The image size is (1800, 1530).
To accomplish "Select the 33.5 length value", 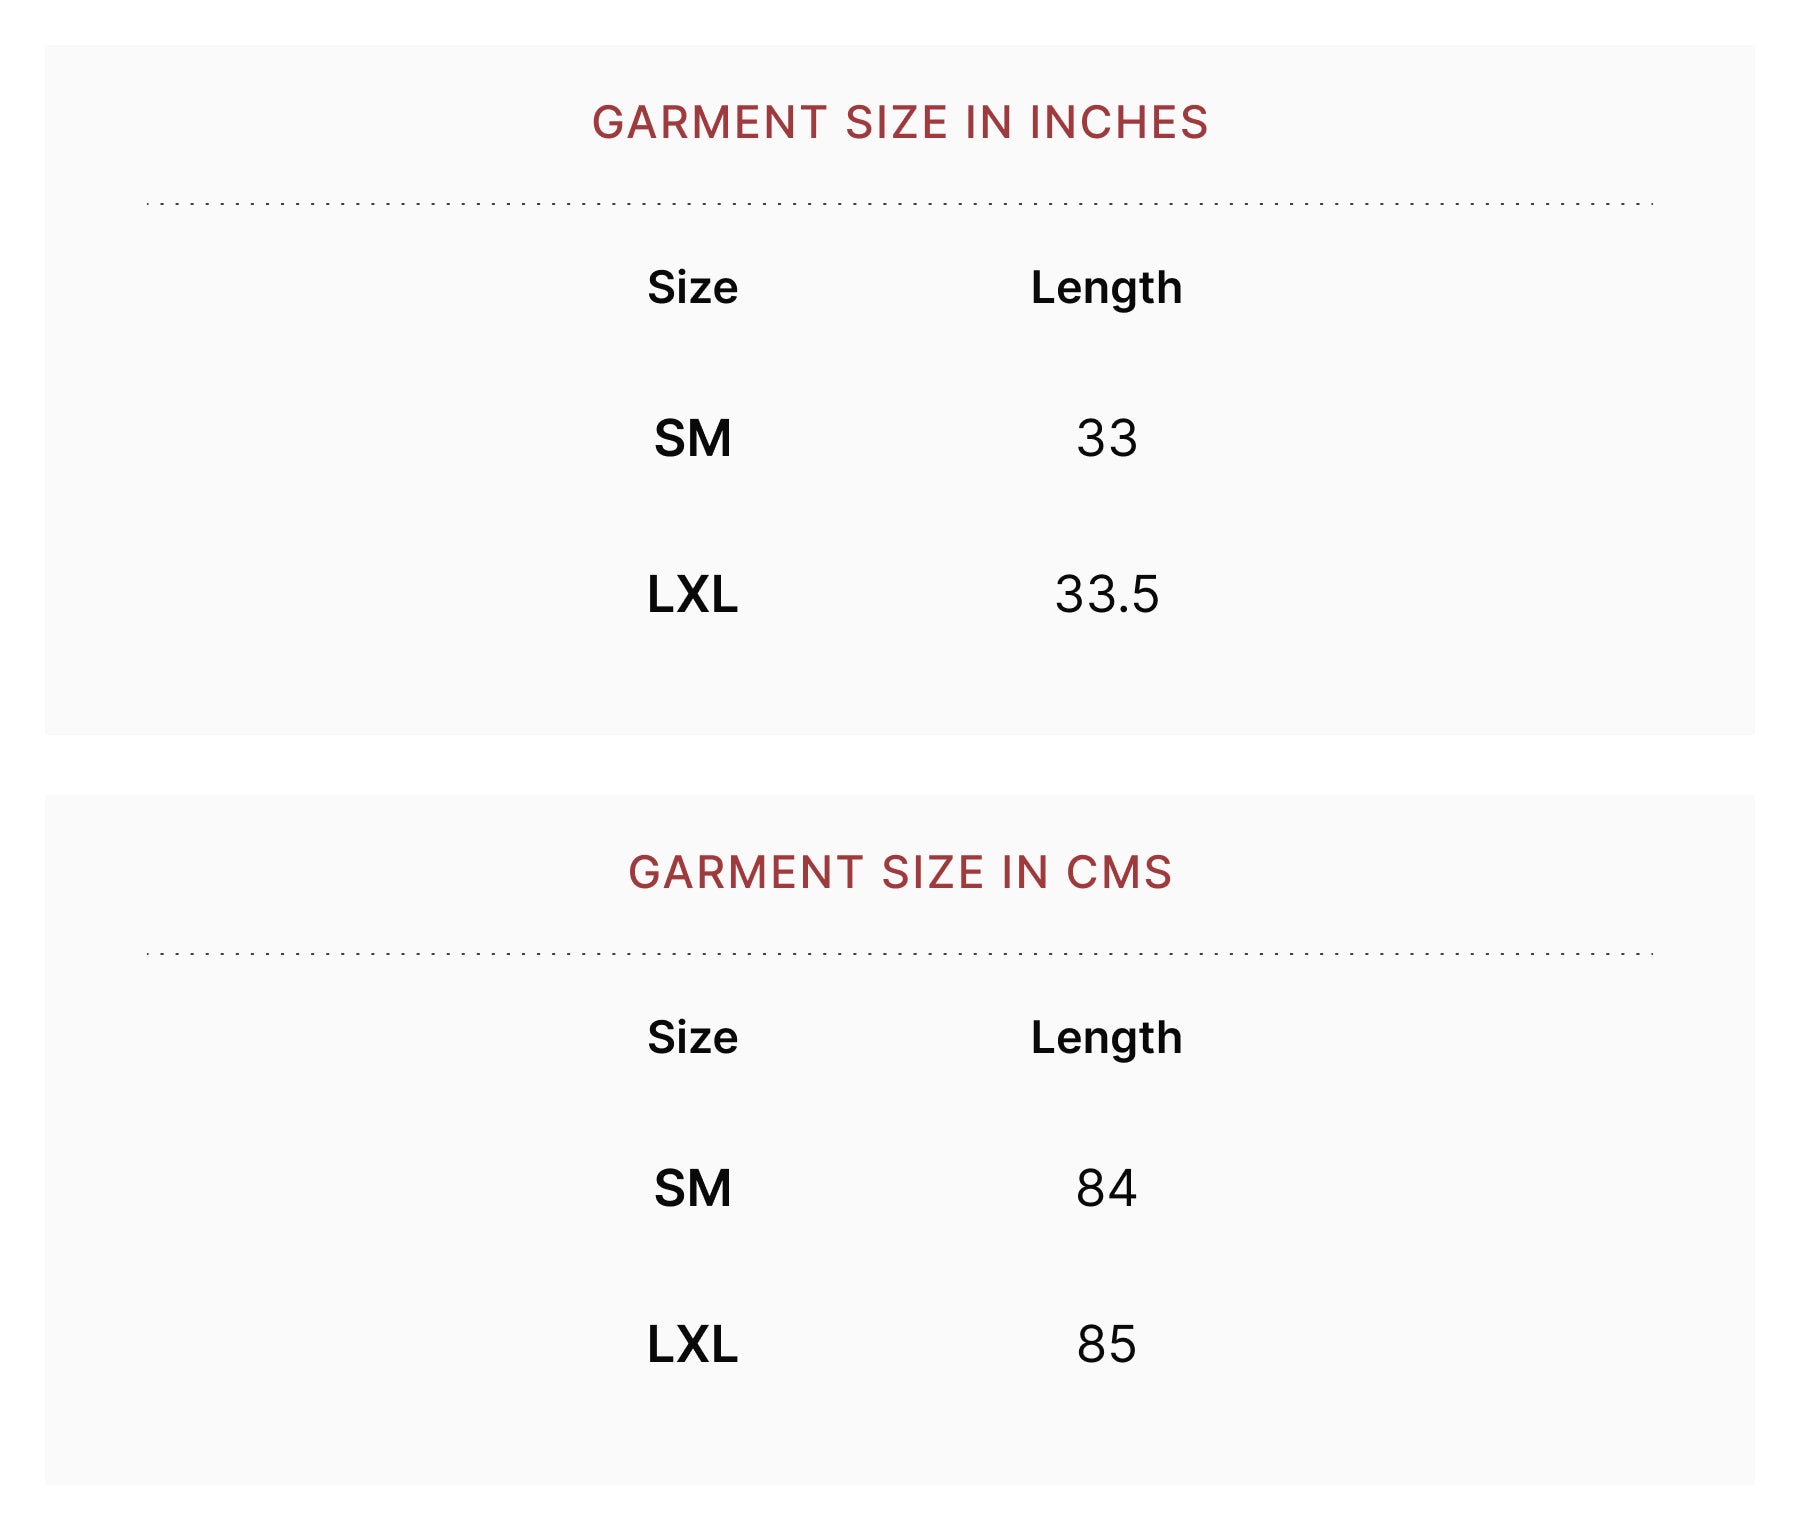I will (1106, 594).
